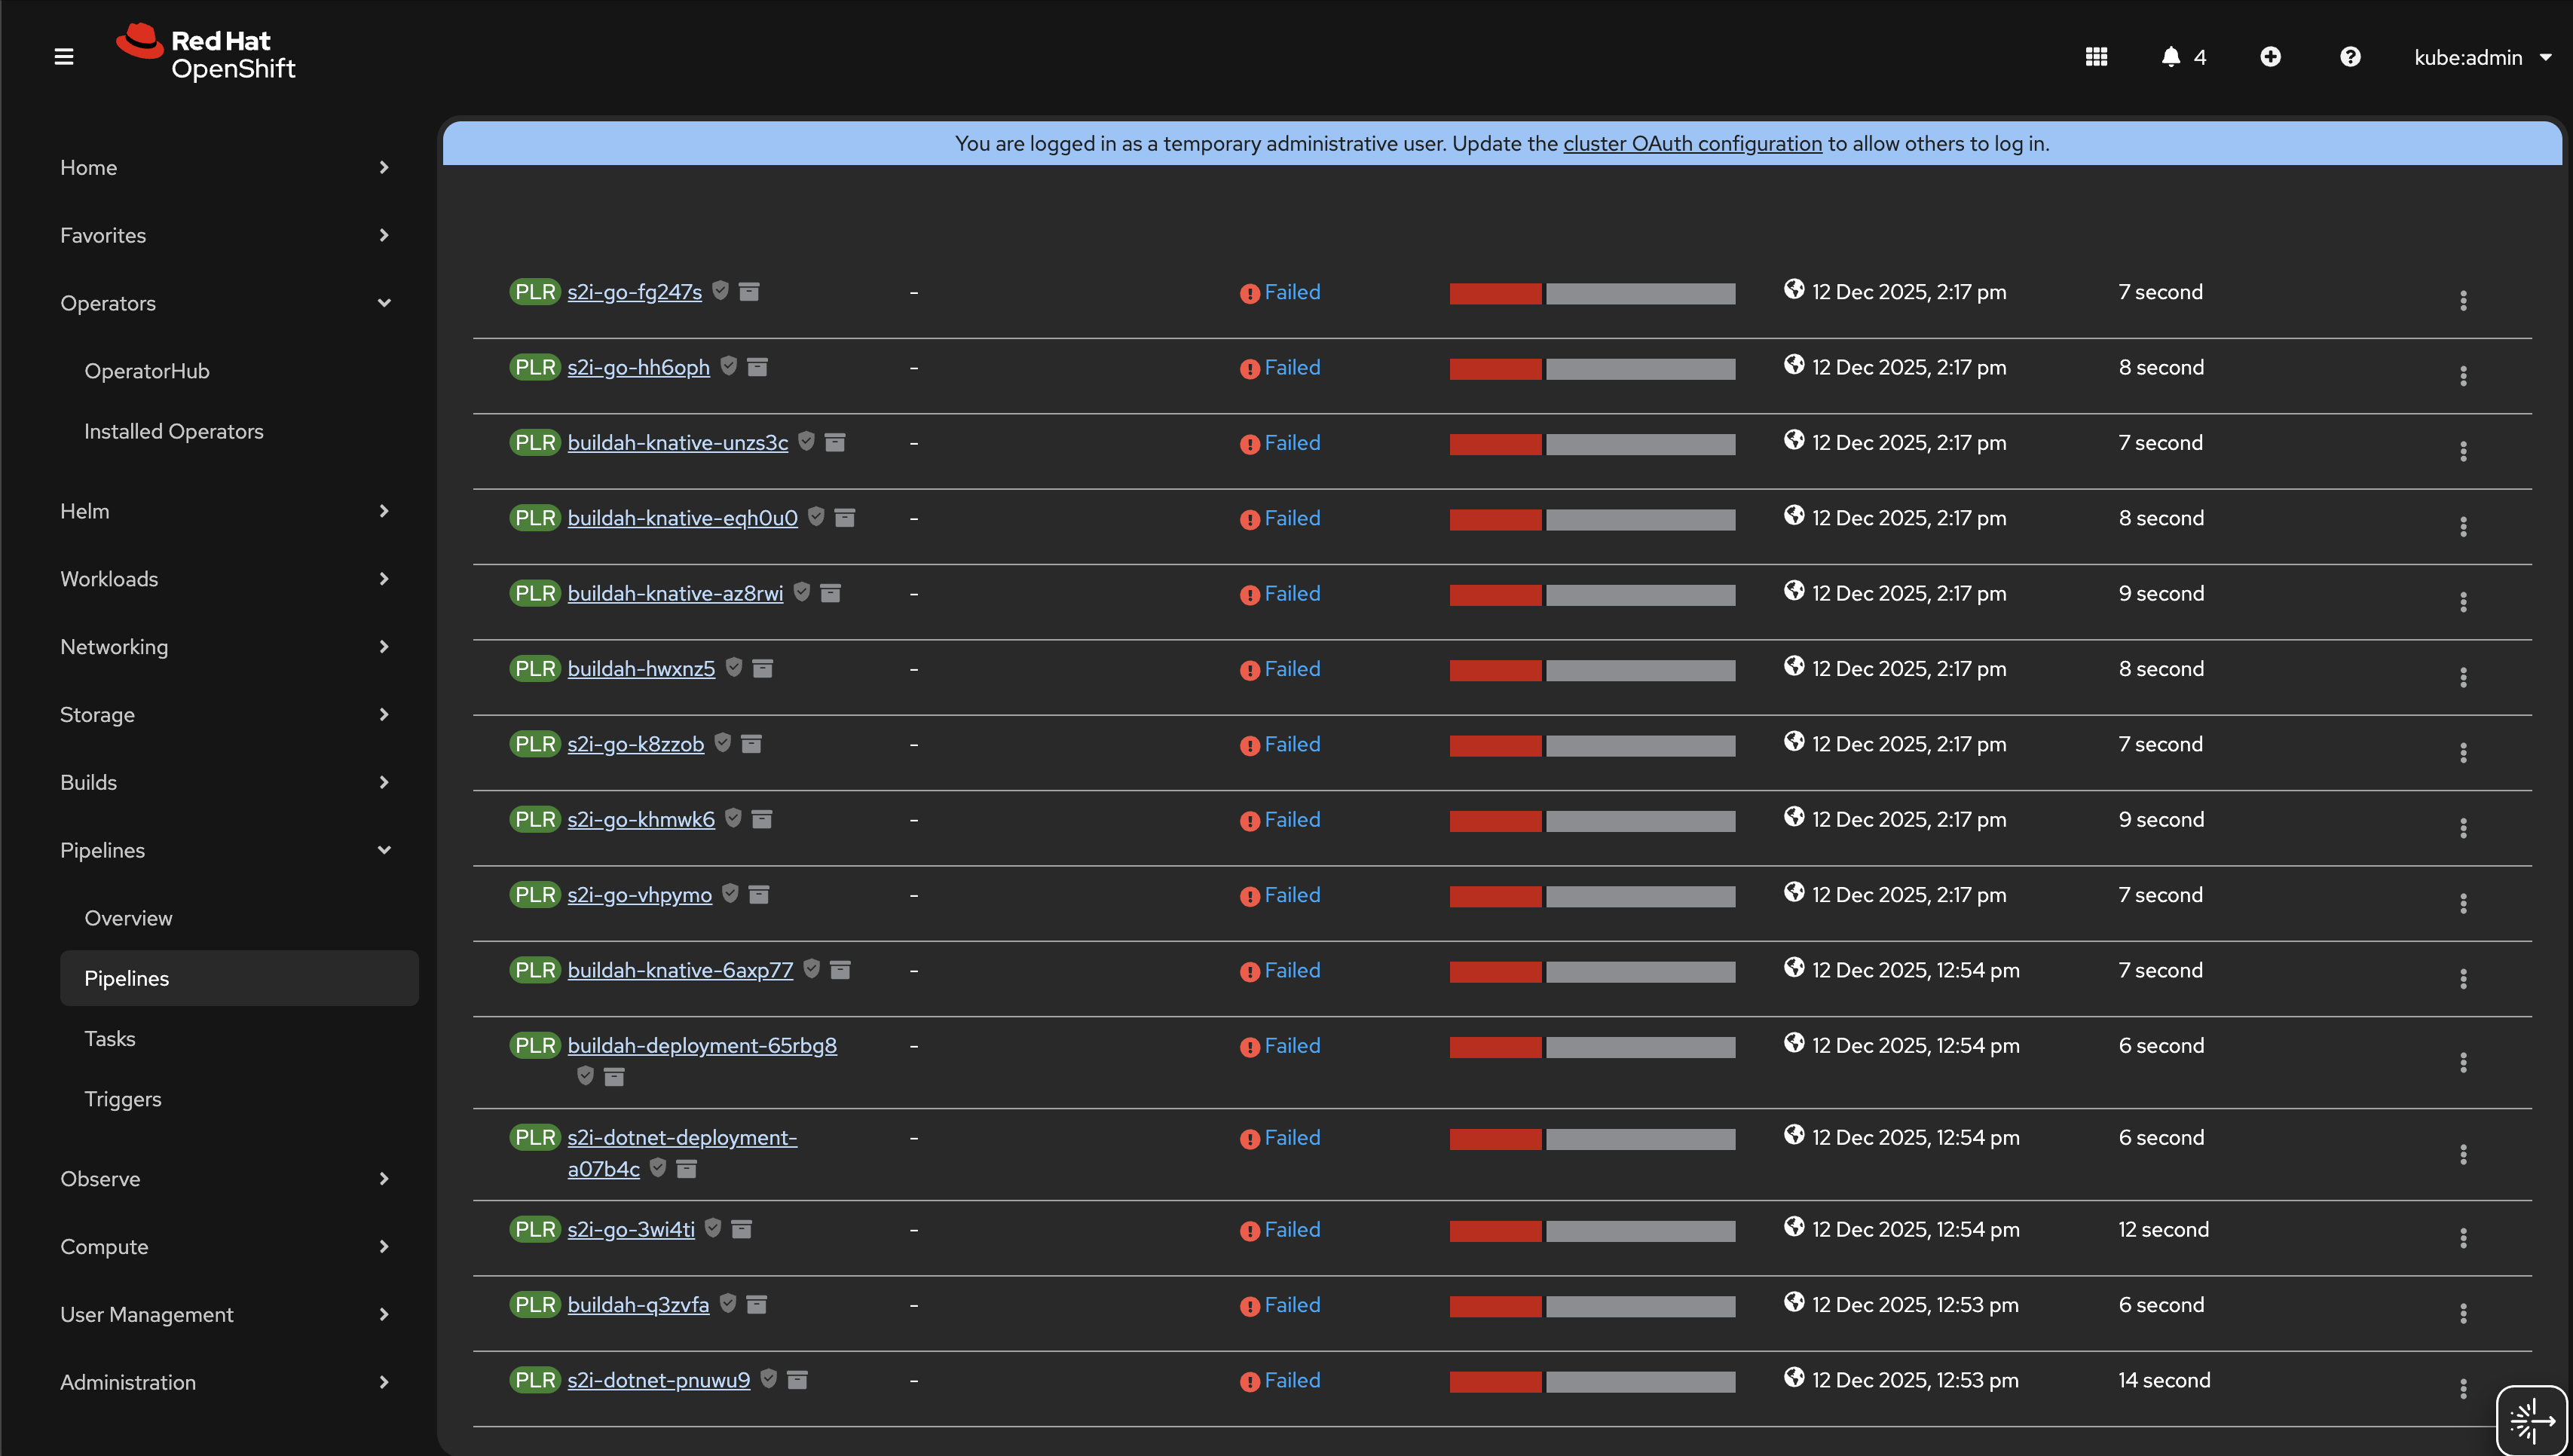Toggle the hamburger navigation menu
Image resolution: width=2573 pixels, height=1456 pixels.
coord(64,57)
